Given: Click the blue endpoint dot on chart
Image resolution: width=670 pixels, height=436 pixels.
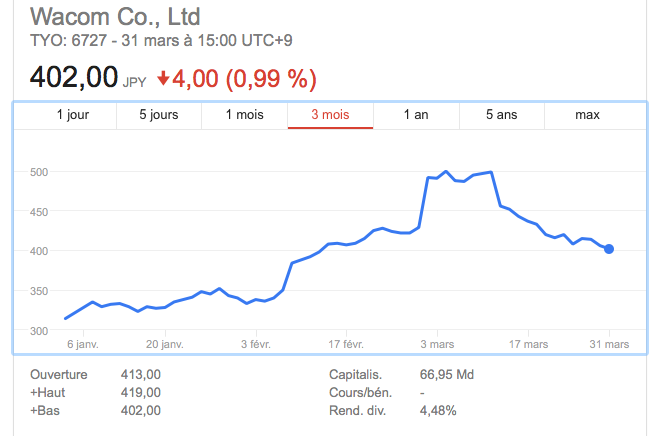Looking at the screenshot, I should point(609,249).
